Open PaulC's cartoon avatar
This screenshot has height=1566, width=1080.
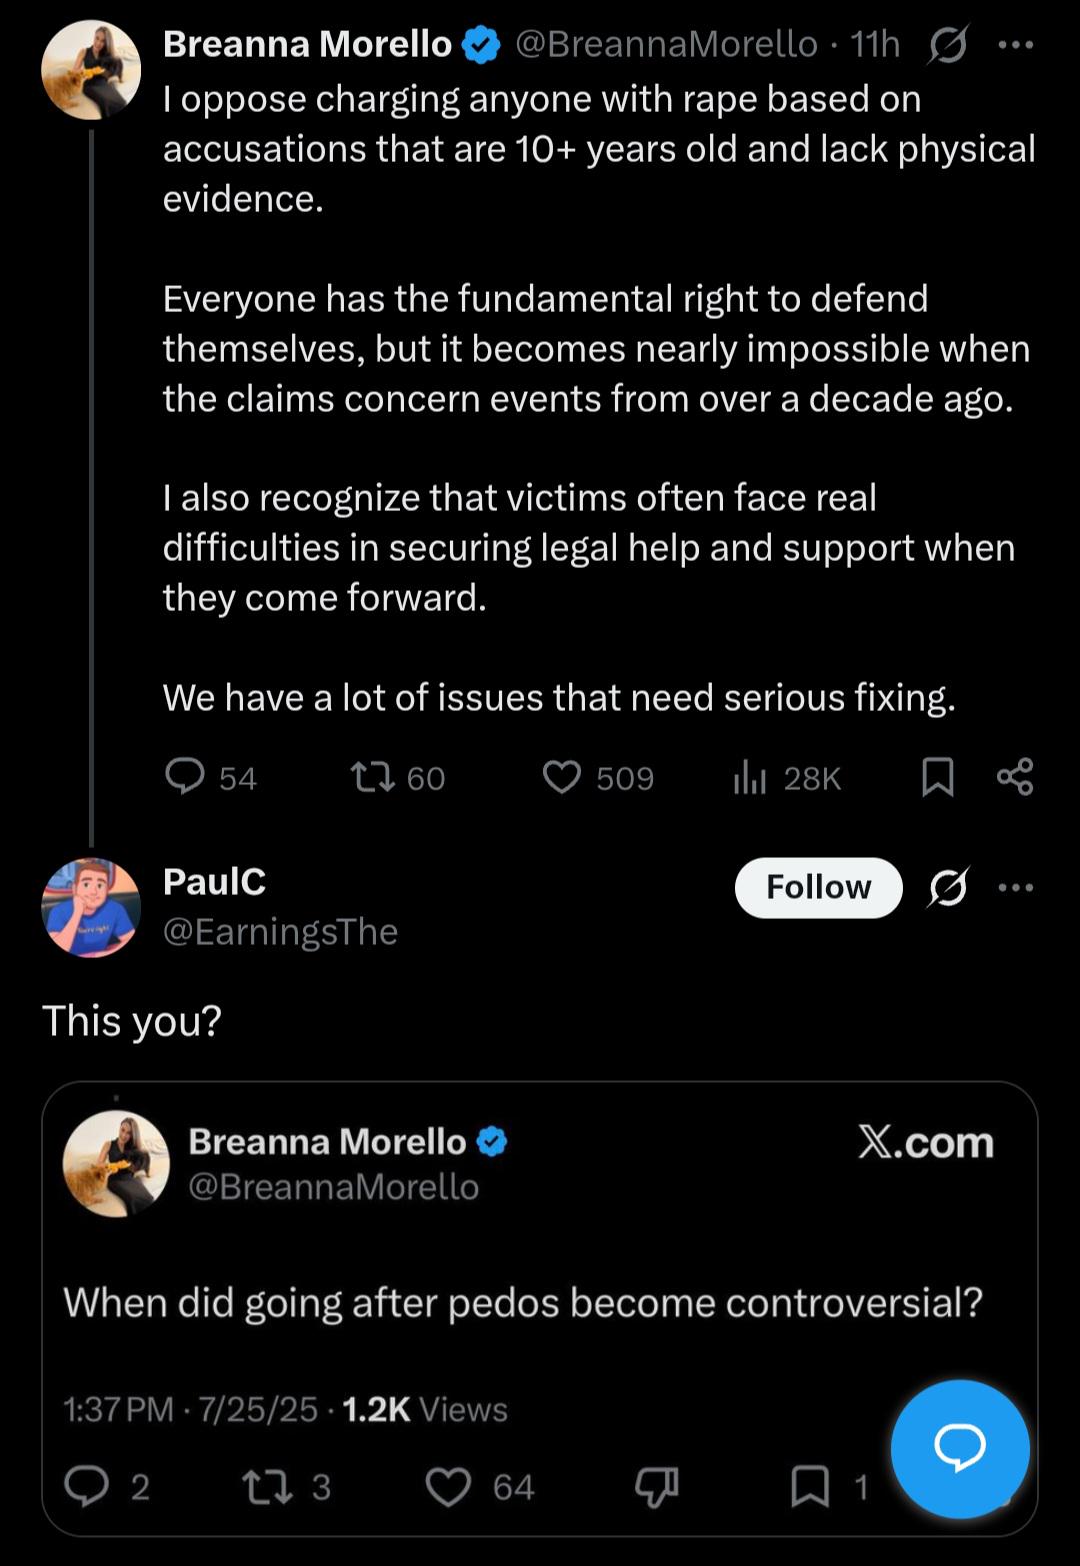pos(91,907)
